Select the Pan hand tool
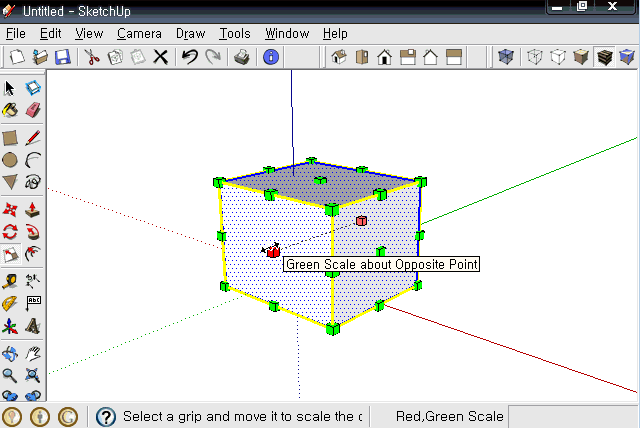Image resolution: width=640 pixels, height=428 pixels. [x=33, y=354]
